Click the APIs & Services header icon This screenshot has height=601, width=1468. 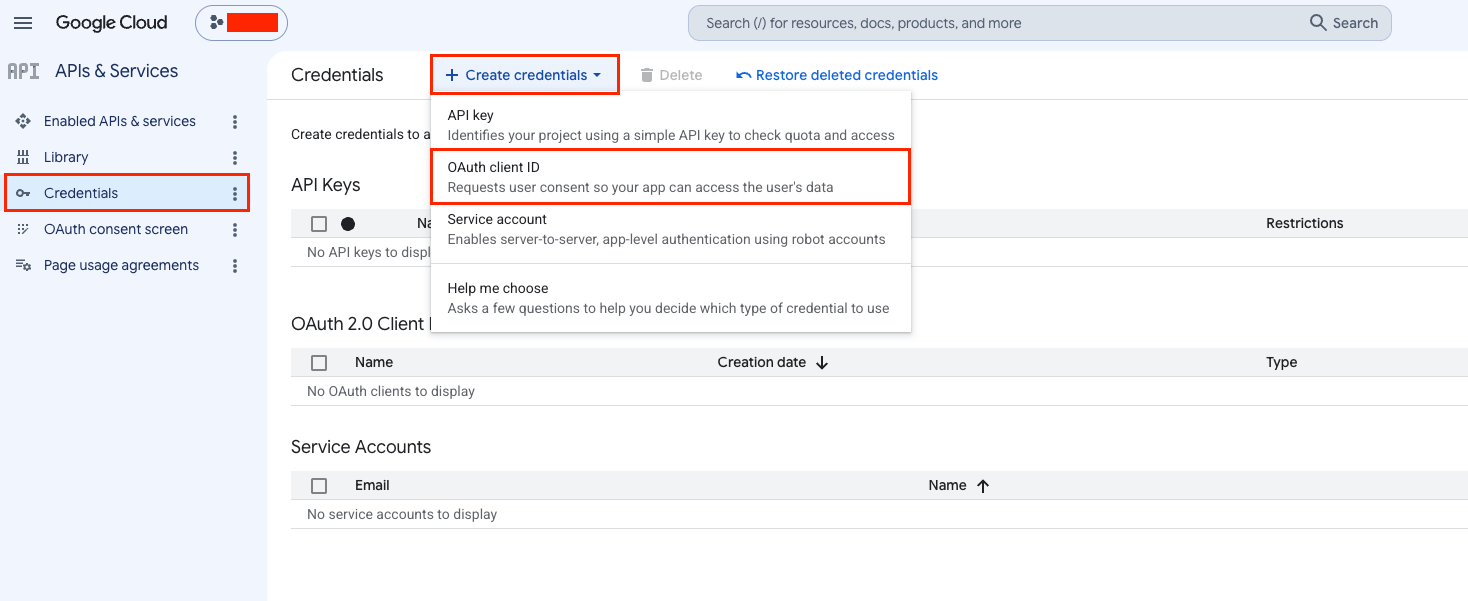click(23, 71)
